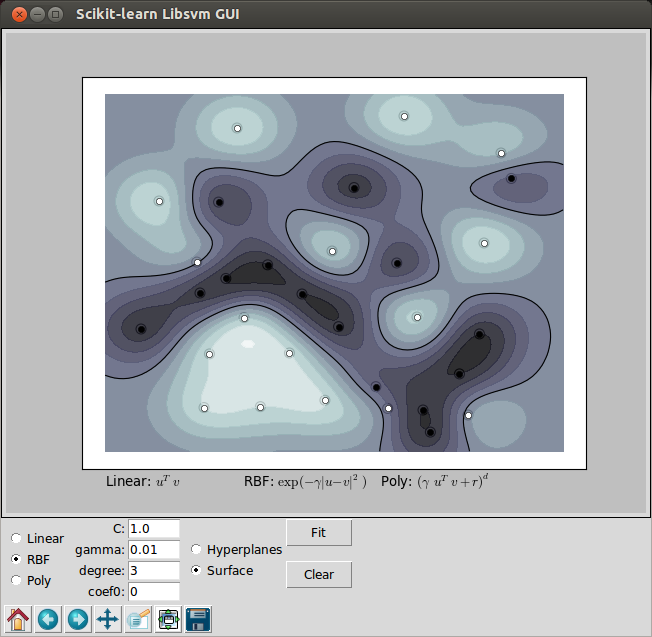Focus the gamma input field
This screenshot has height=637, width=652.
click(x=154, y=550)
